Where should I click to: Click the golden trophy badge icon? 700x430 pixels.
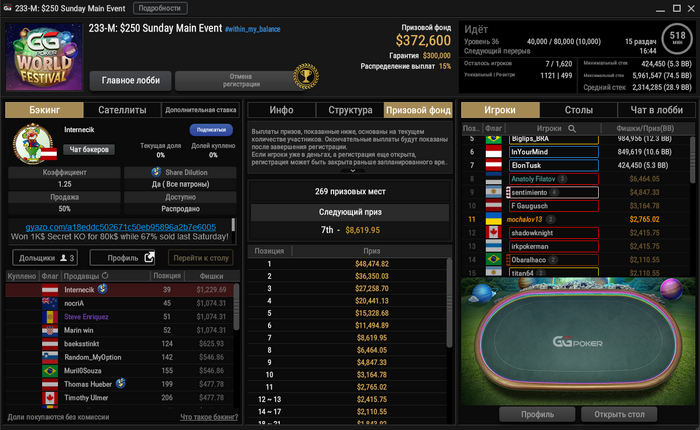[x=306, y=76]
